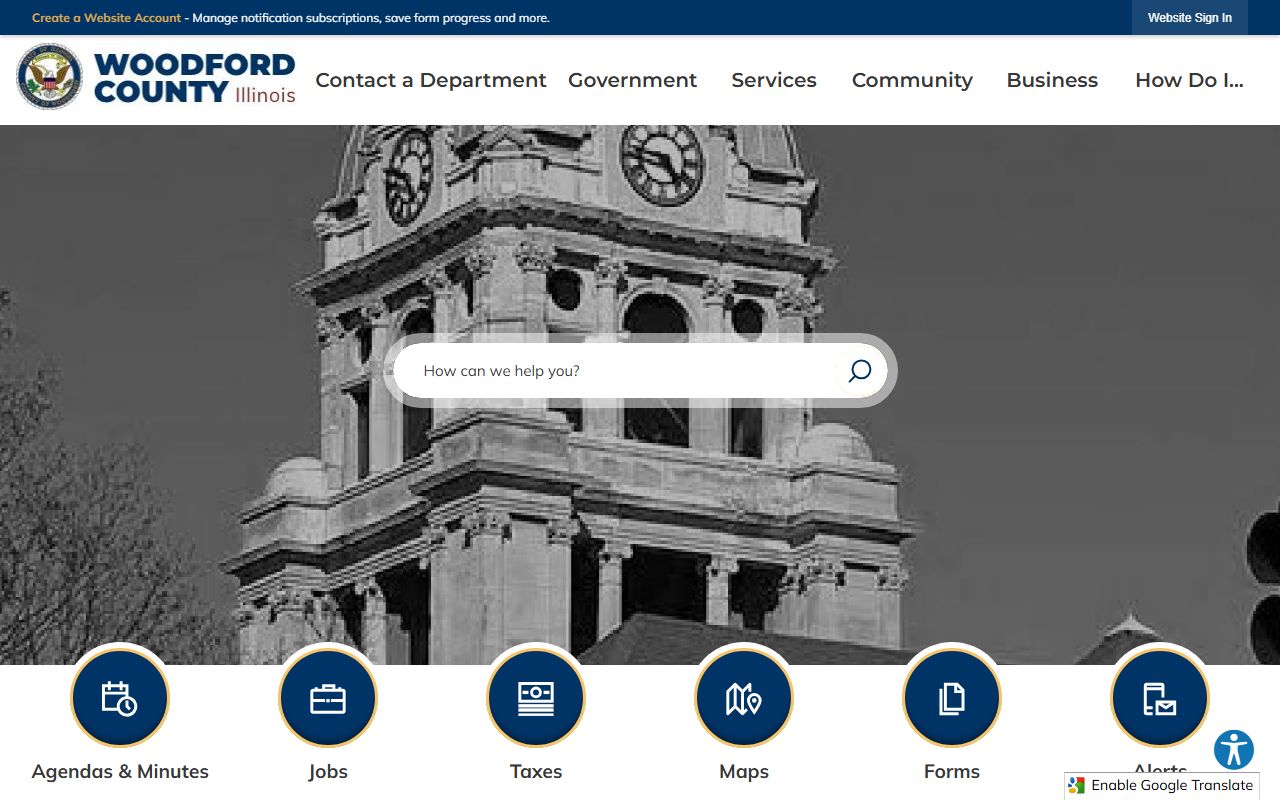
Task: Open the Taxes money icon
Action: pos(536,698)
